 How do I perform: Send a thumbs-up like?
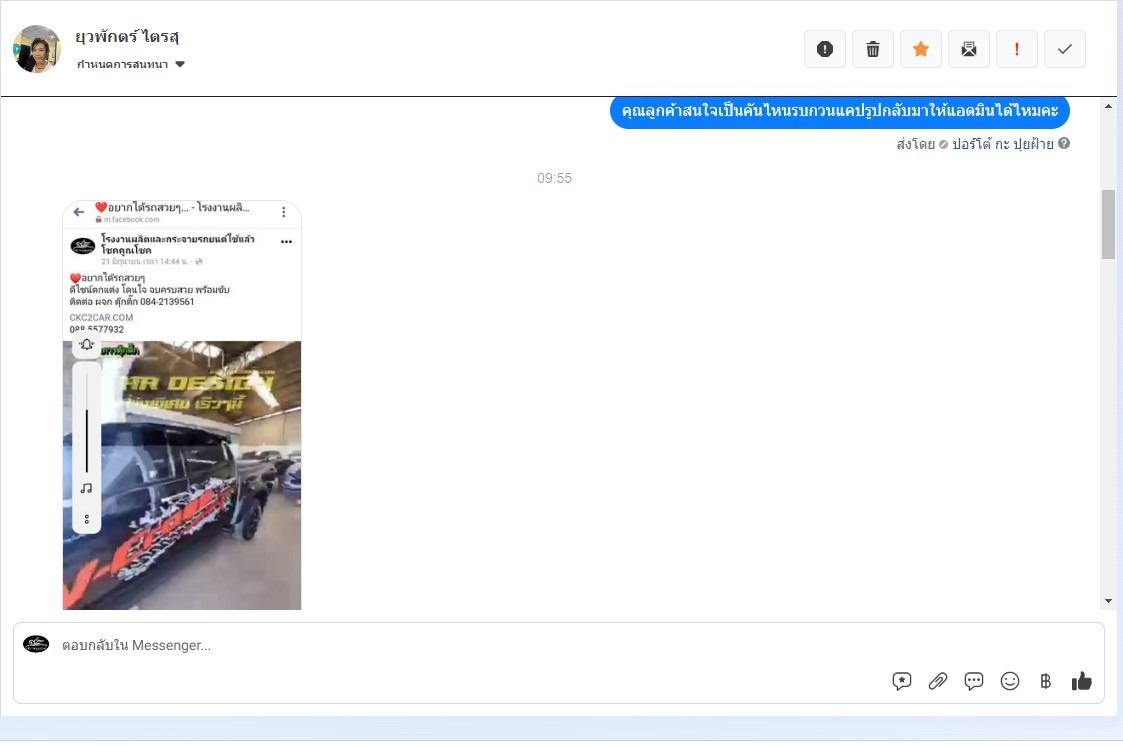(x=1082, y=681)
